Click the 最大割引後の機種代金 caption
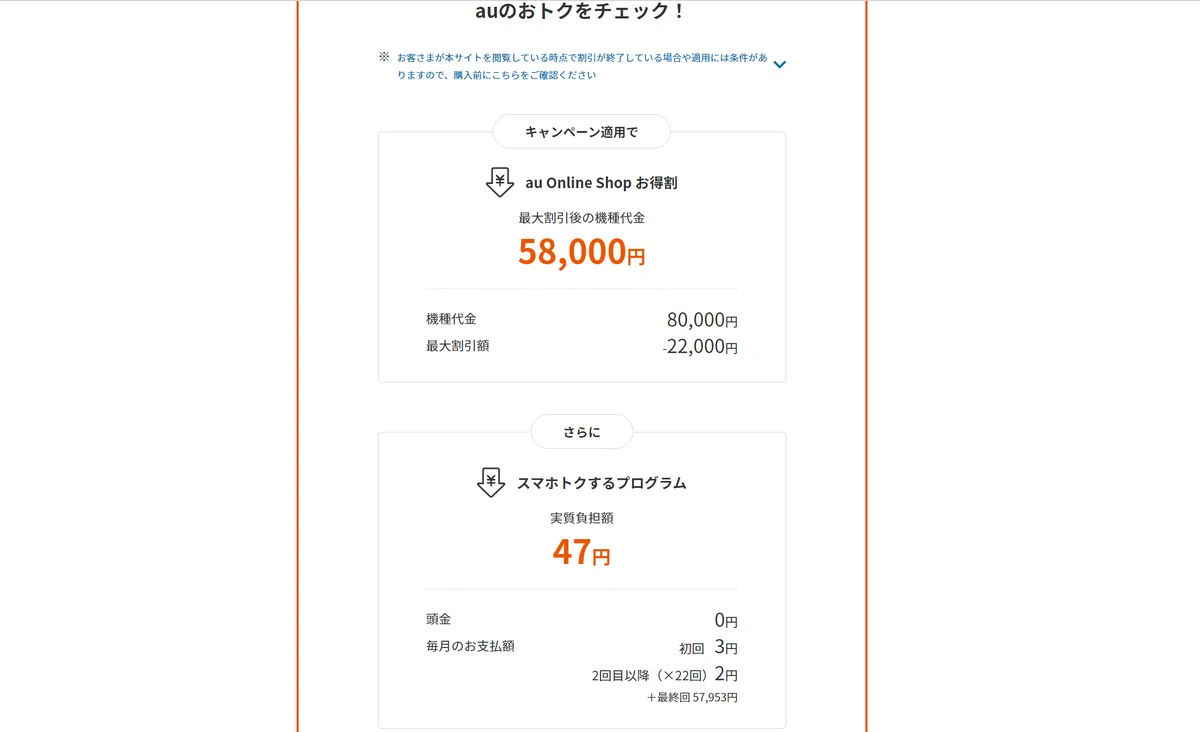 click(581, 218)
